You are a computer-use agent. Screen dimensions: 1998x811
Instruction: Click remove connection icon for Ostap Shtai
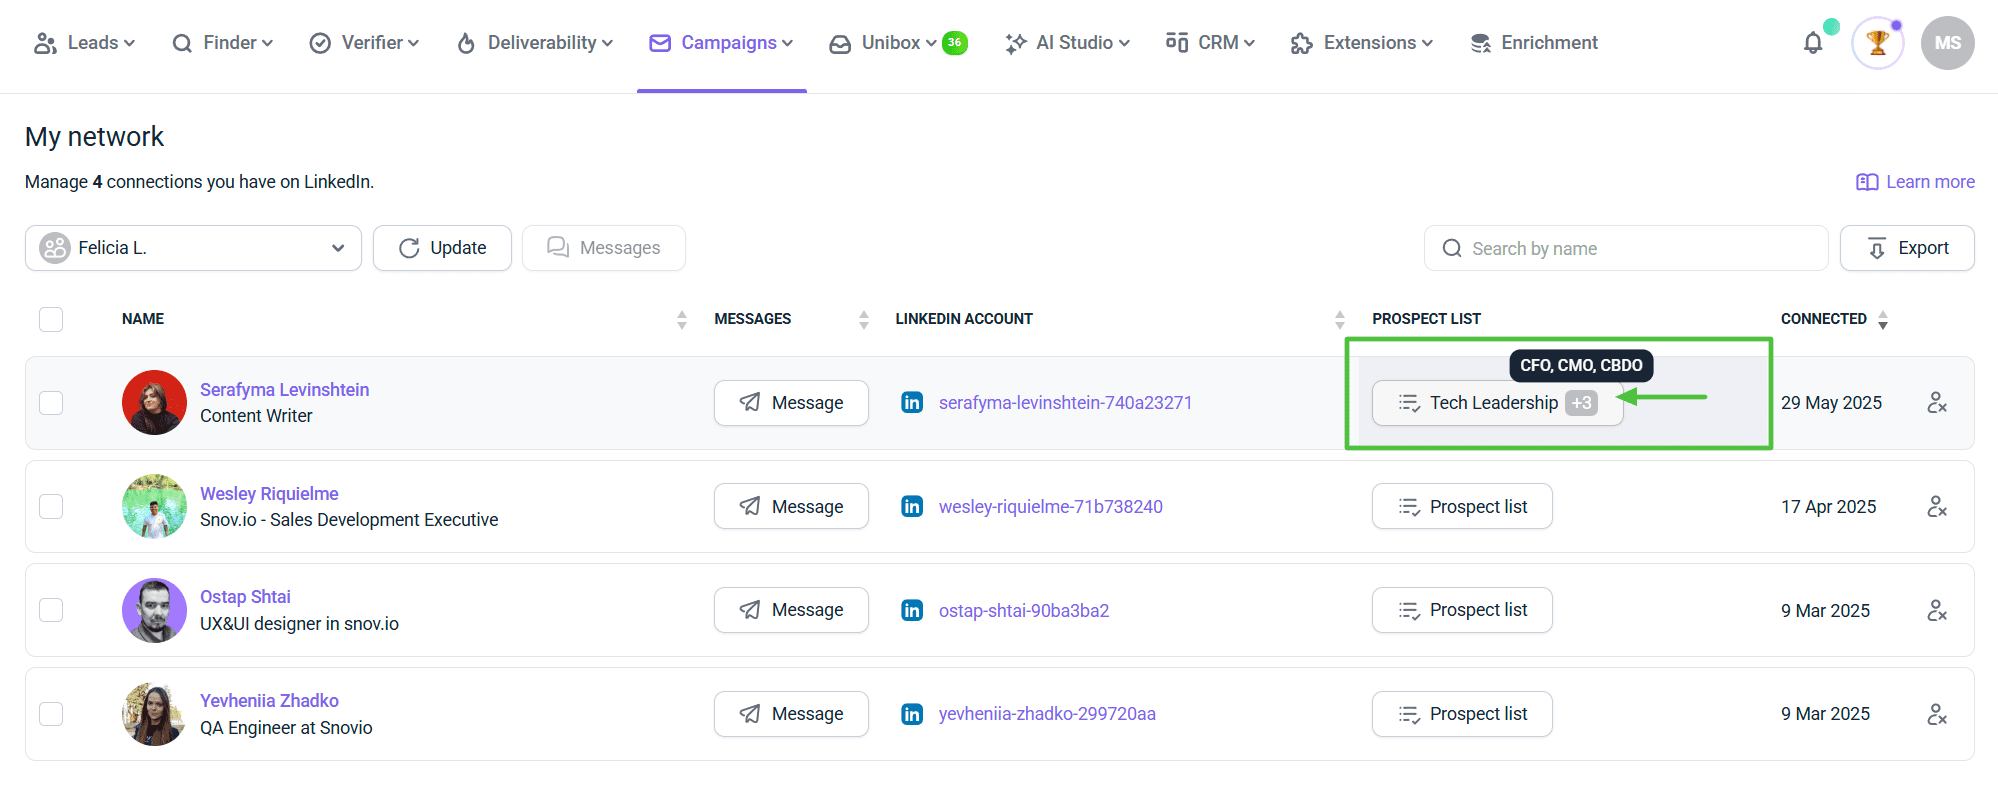1937,610
